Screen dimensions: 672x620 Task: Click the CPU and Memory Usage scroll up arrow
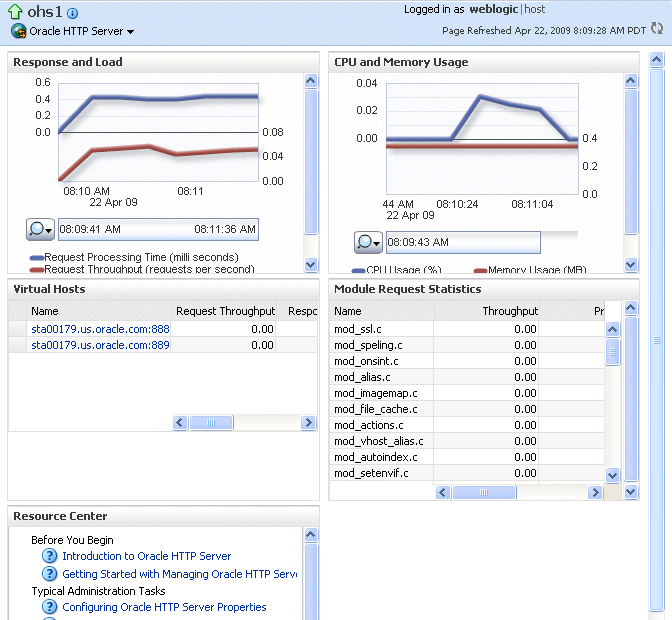[x=631, y=81]
